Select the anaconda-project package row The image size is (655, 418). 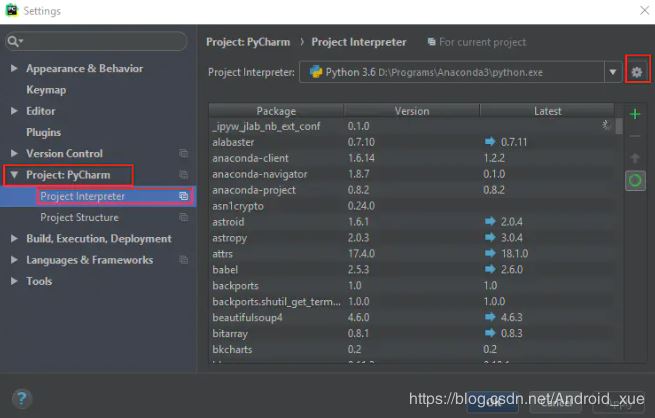412,190
